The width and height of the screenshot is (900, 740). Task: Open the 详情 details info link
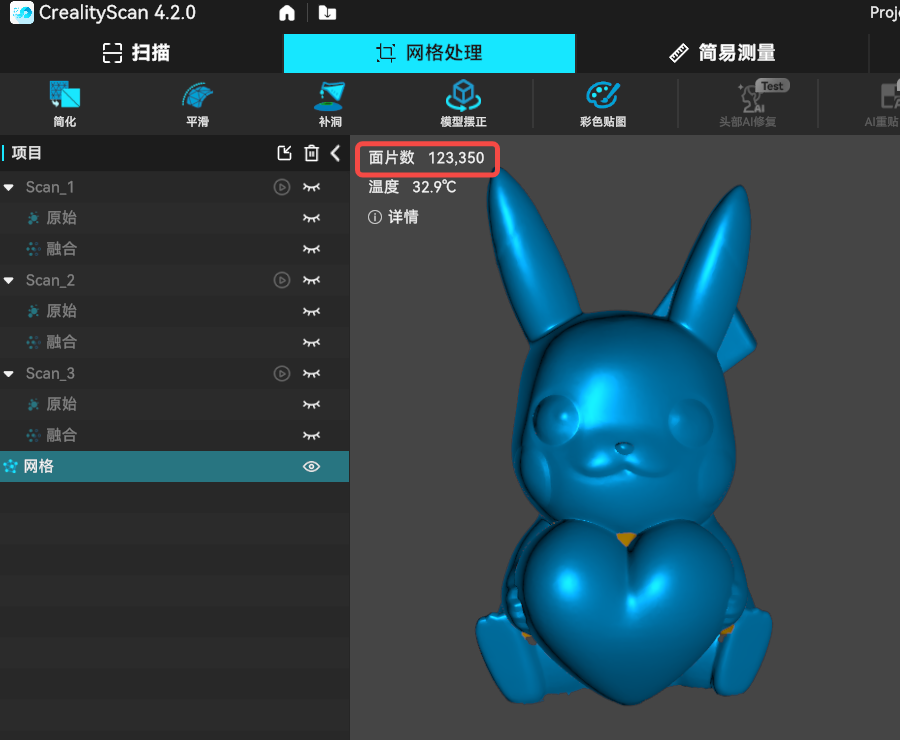(x=394, y=217)
